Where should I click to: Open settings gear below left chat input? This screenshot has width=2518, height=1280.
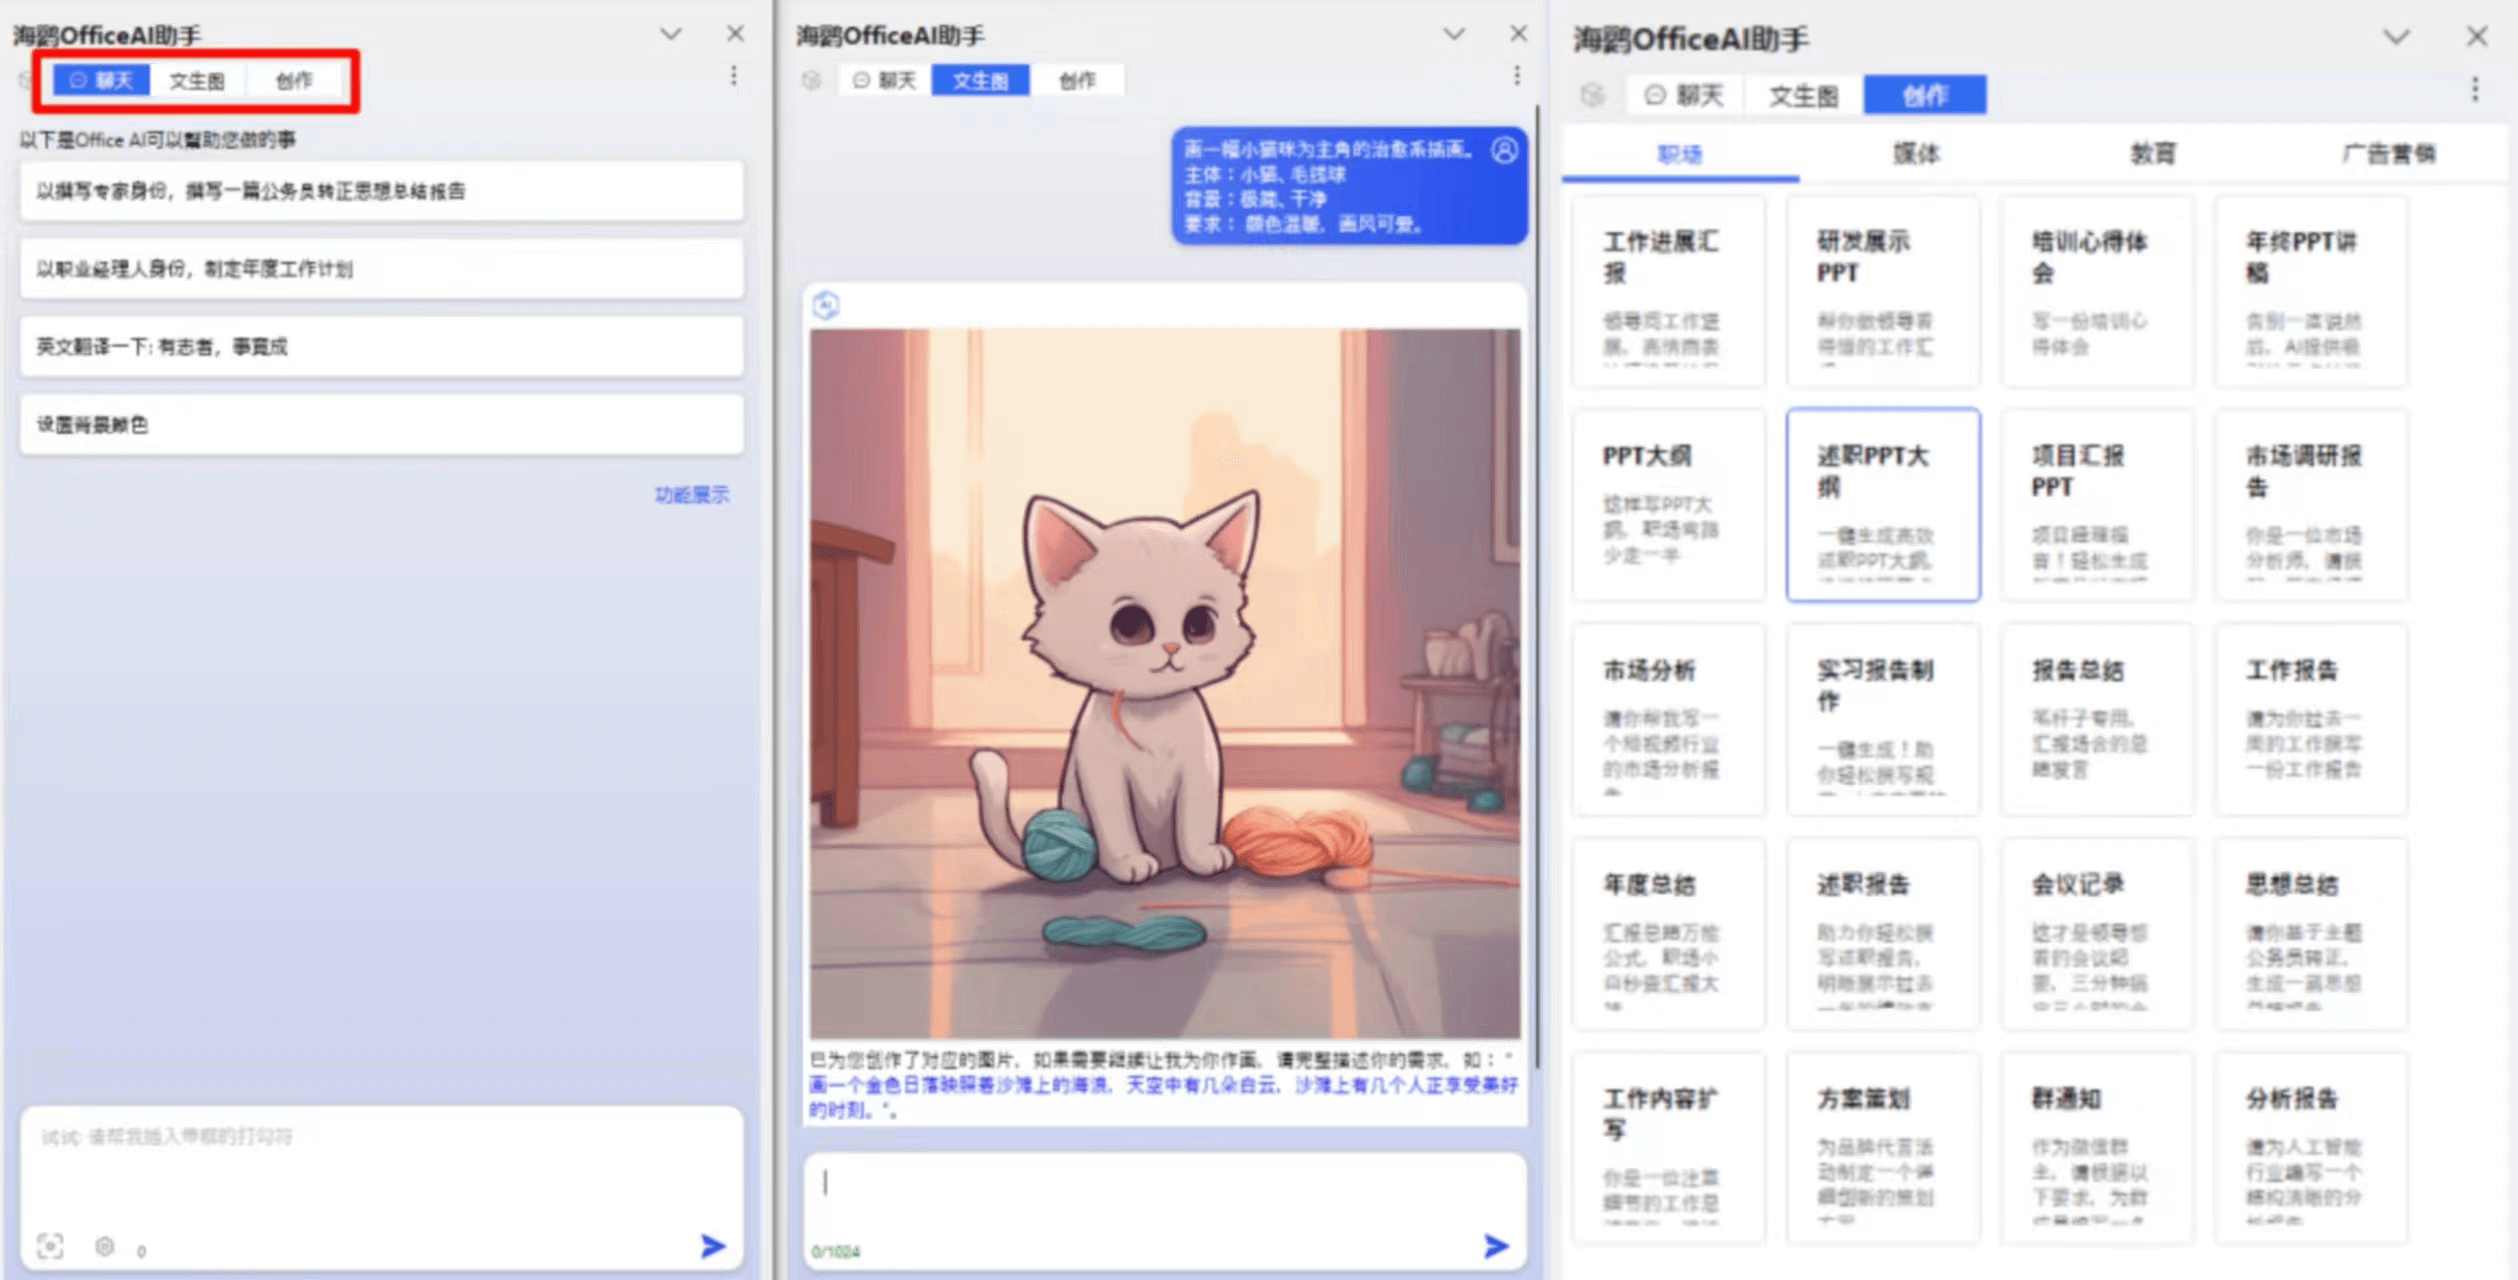[104, 1246]
